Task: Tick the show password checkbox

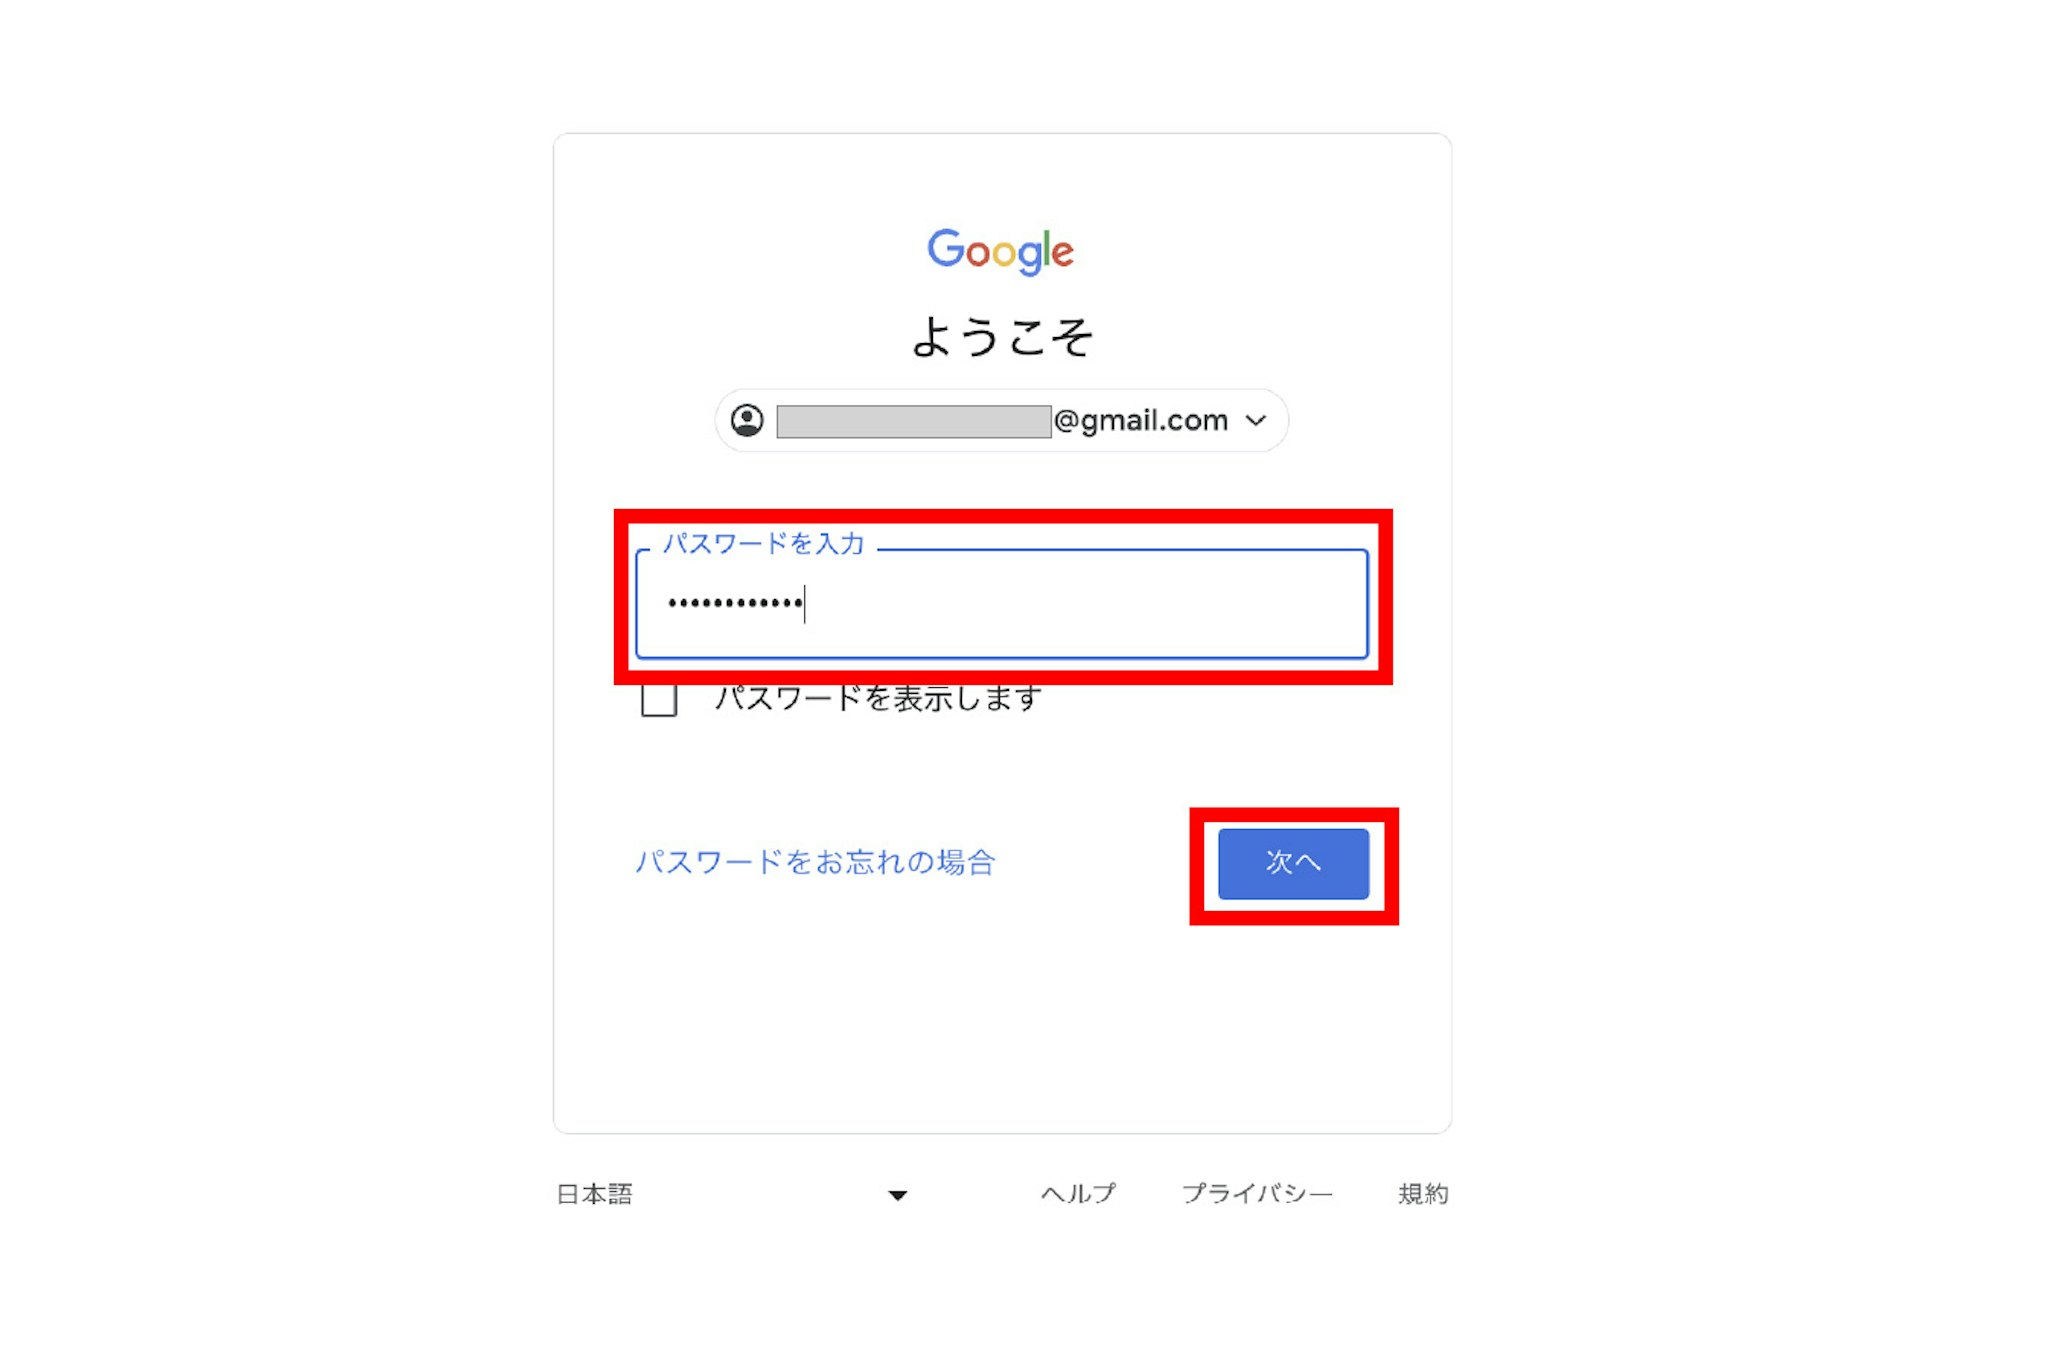Action: [x=659, y=699]
